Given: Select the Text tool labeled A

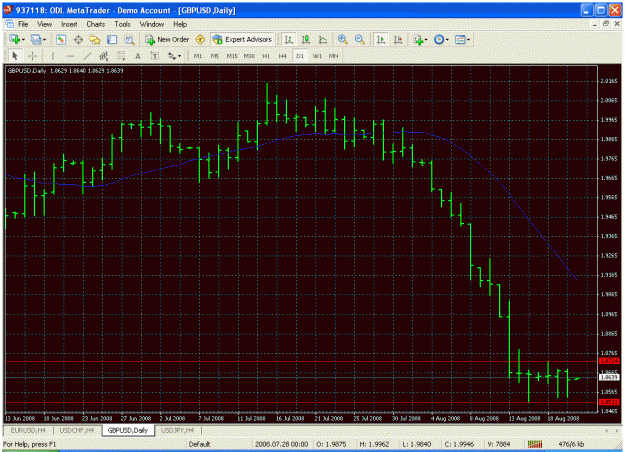Looking at the screenshot, I should [x=138, y=56].
